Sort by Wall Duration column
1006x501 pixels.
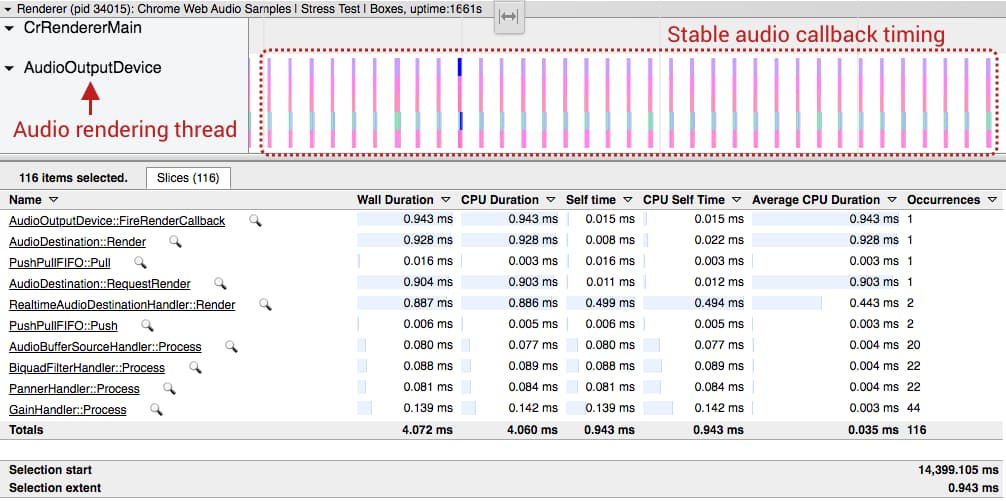pos(402,199)
